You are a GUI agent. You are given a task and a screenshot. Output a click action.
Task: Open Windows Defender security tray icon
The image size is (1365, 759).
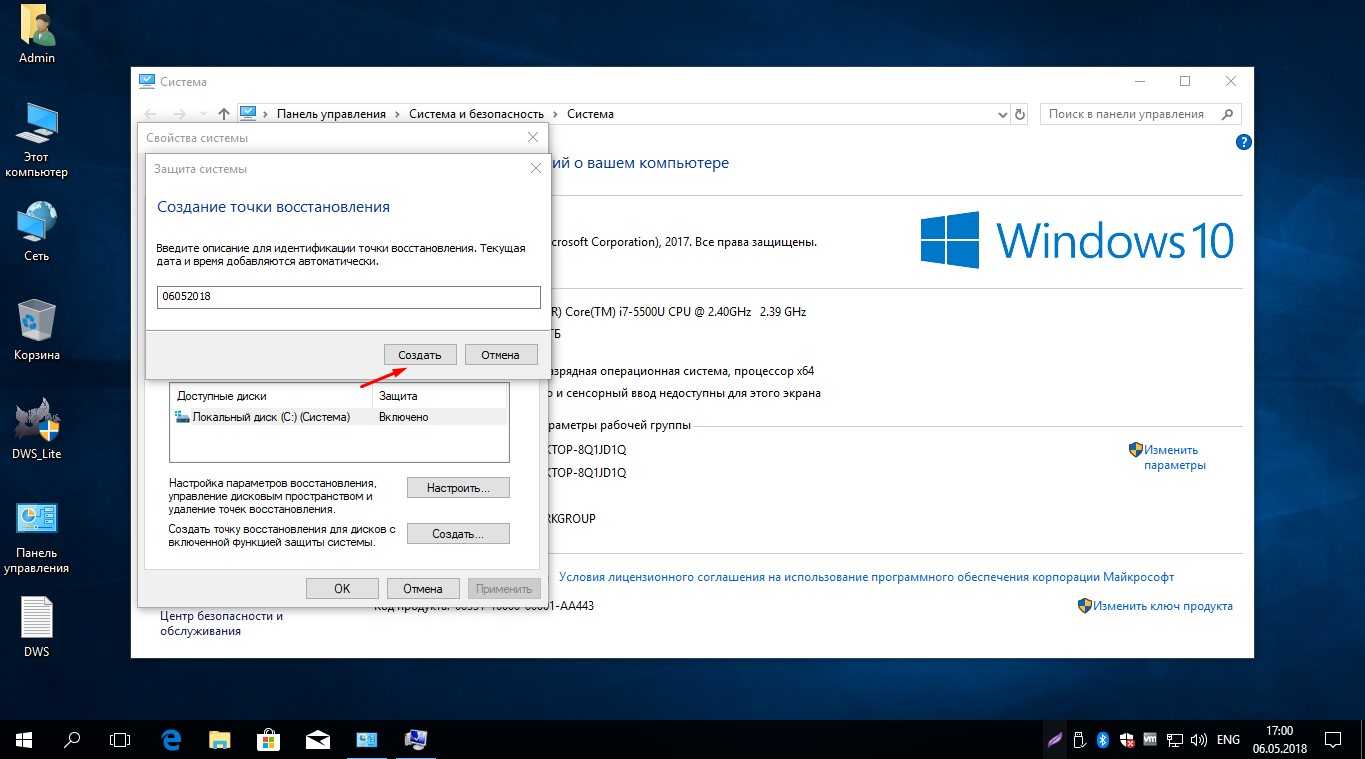click(1127, 740)
